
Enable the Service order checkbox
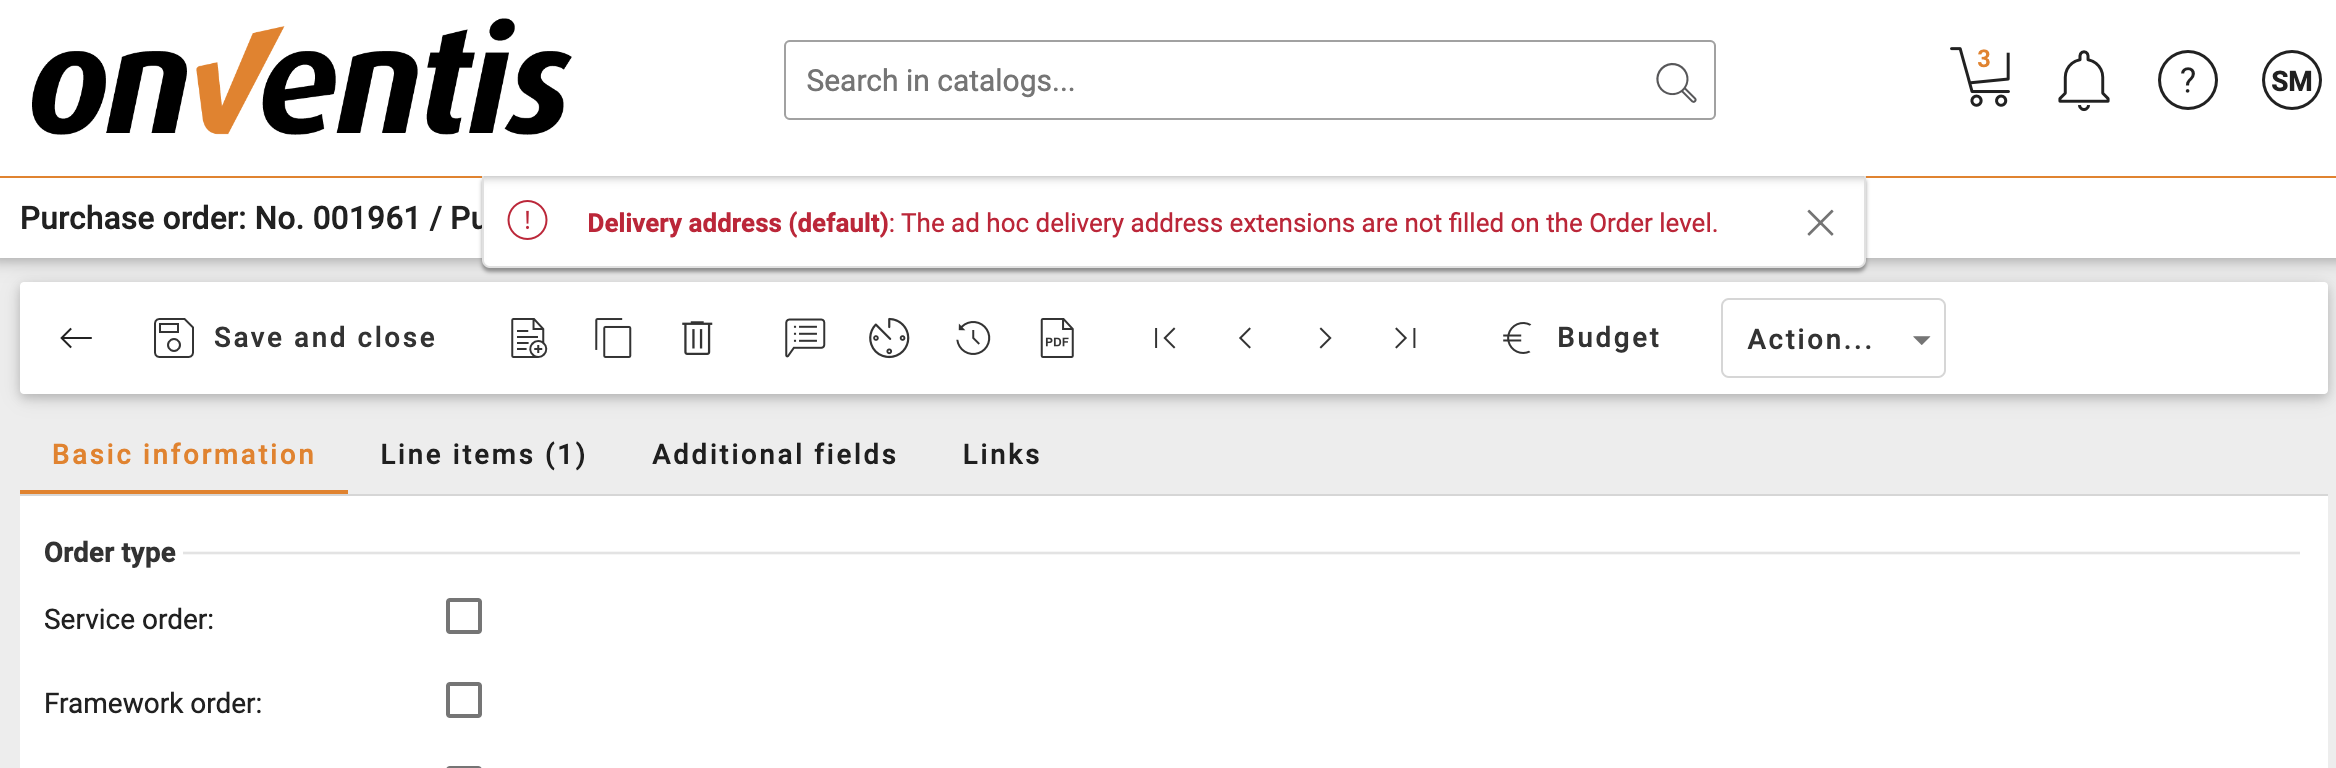[464, 616]
